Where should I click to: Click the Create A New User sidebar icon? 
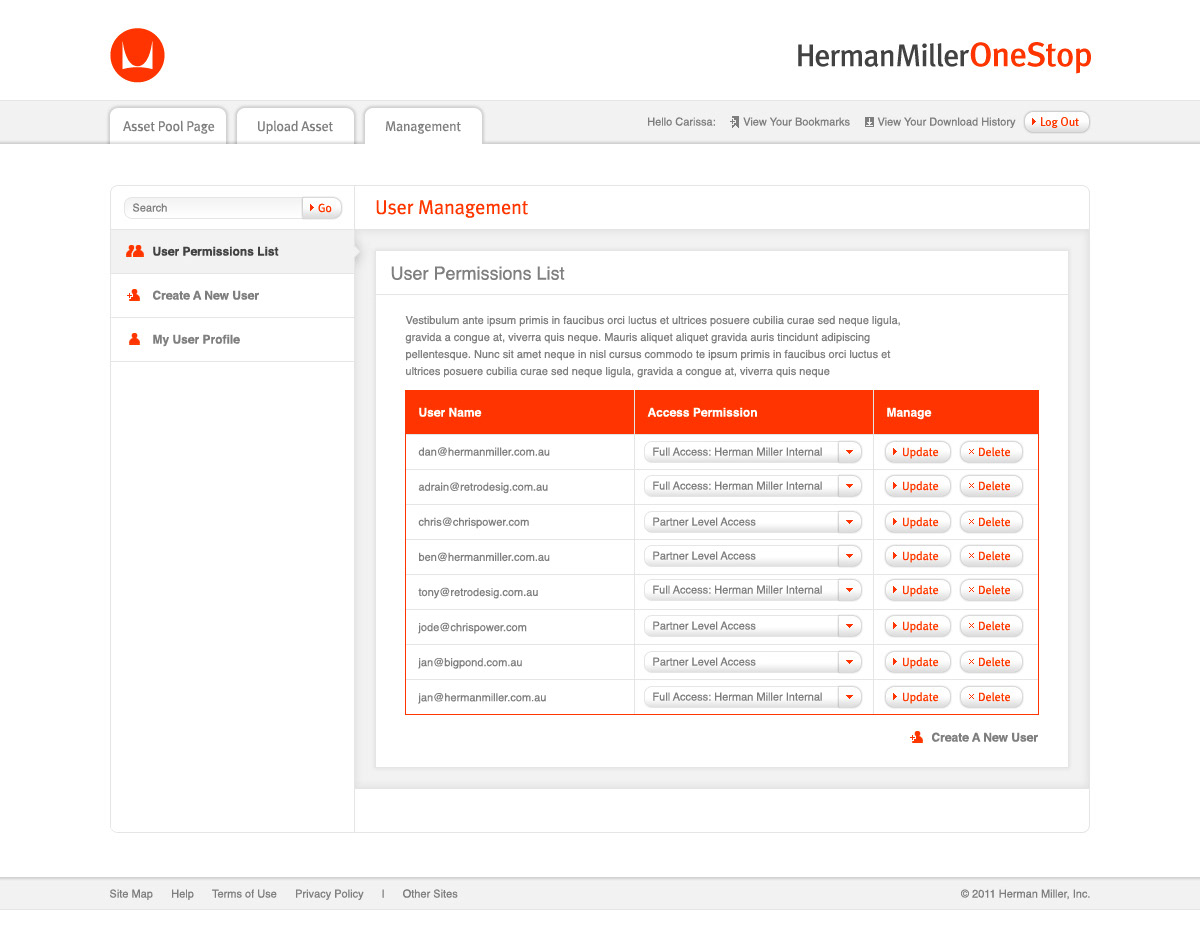click(134, 296)
